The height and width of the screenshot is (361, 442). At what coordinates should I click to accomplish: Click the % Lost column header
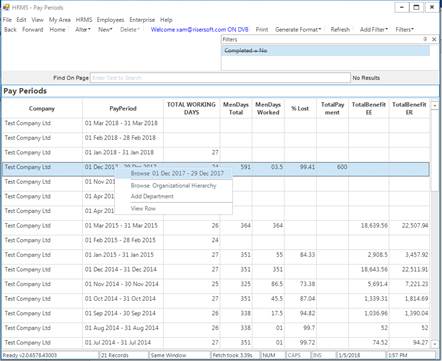[300, 109]
